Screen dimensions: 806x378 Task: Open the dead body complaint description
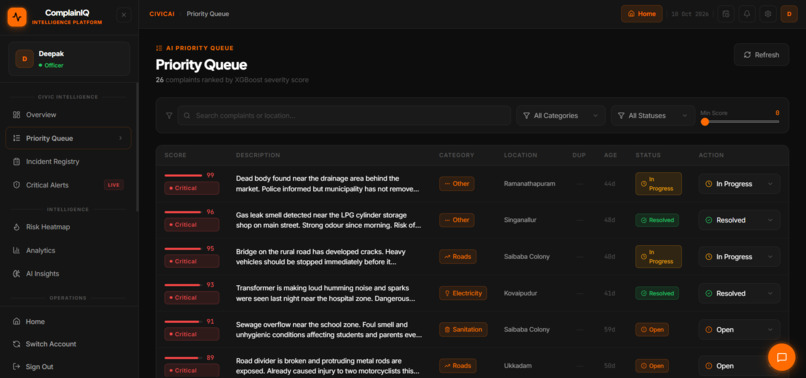tap(328, 184)
